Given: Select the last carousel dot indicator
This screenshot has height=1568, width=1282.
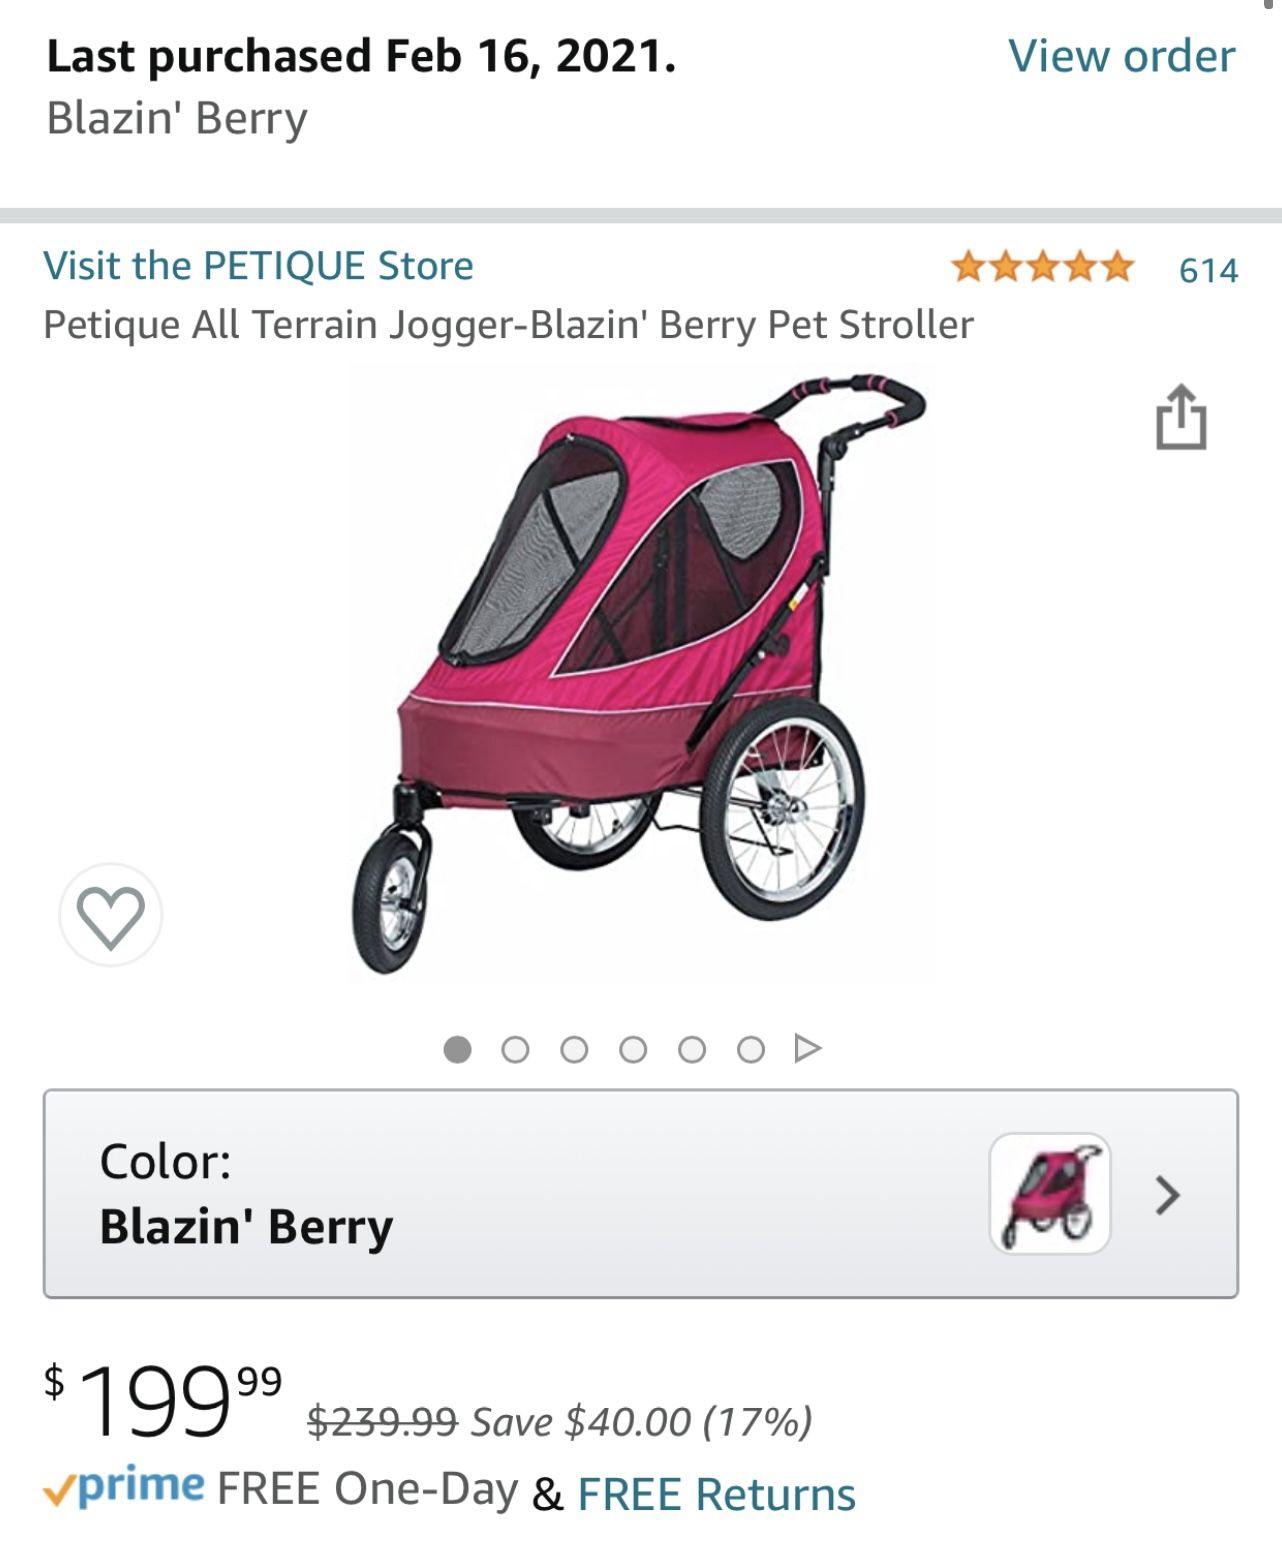Looking at the screenshot, I should coord(749,1048).
